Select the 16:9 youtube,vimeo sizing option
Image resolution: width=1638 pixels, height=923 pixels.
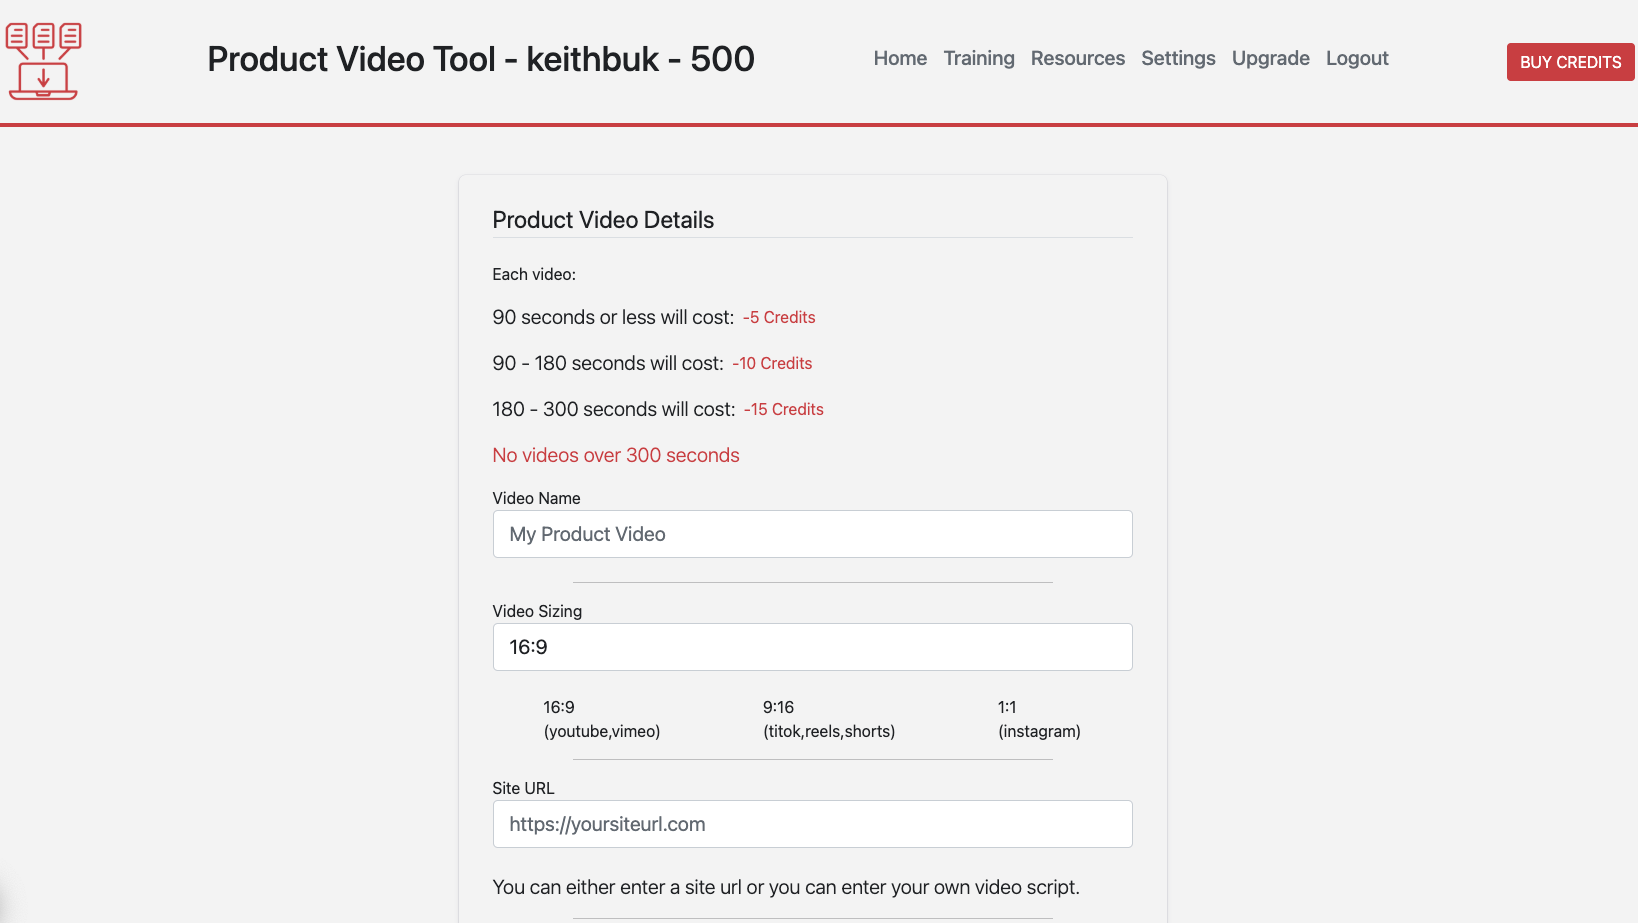601,718
